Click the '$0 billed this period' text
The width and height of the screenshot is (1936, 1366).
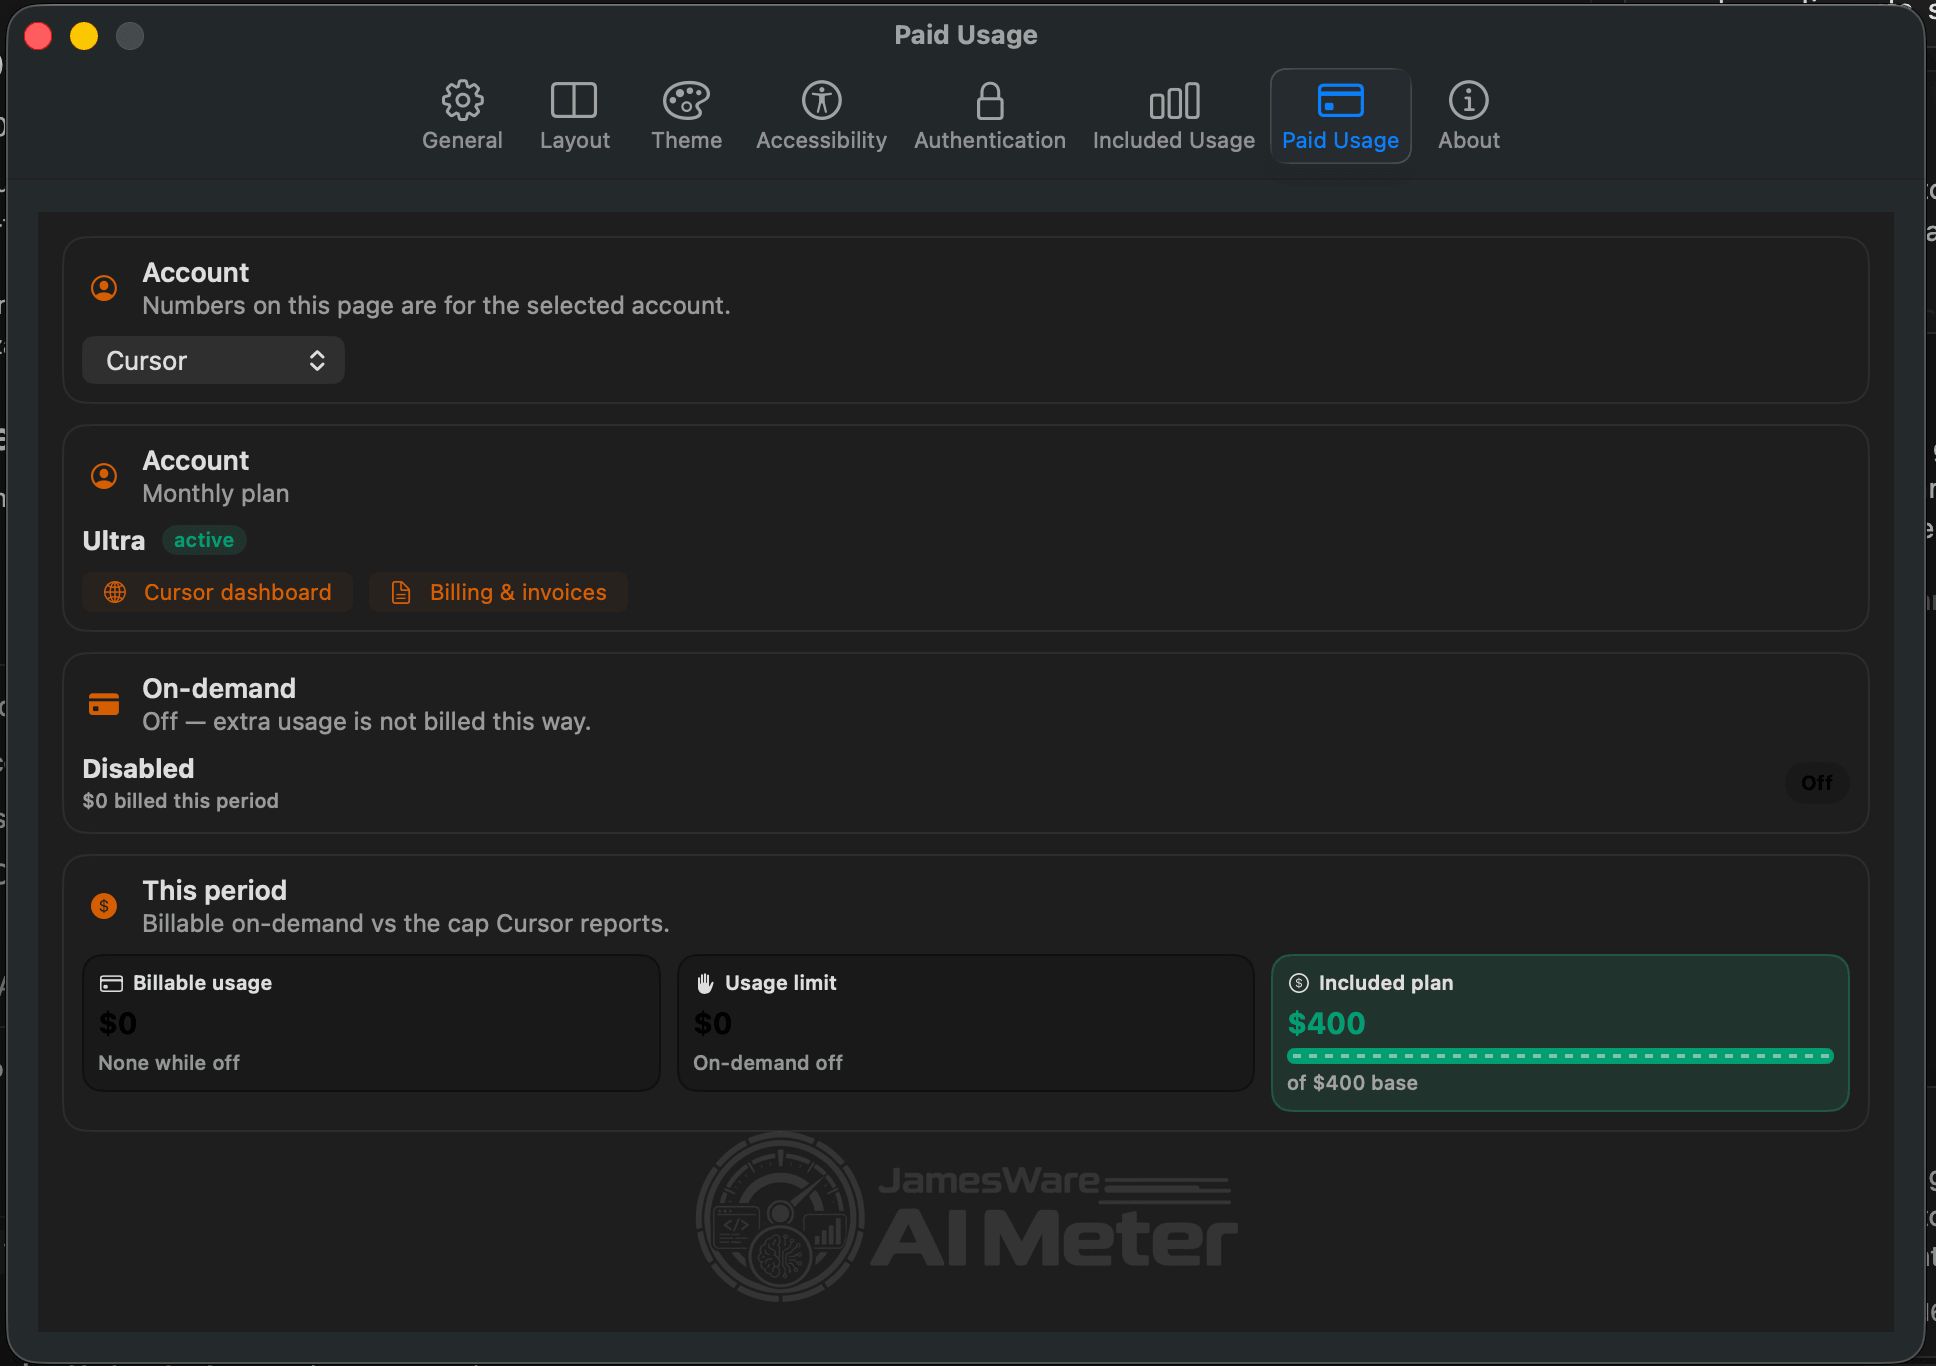point(181,801)
